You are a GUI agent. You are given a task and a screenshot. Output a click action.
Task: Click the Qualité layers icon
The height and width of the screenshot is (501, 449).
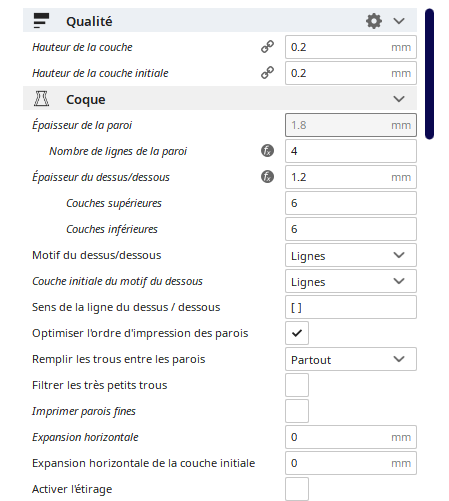pyautogui.click(x=41, y=21)
